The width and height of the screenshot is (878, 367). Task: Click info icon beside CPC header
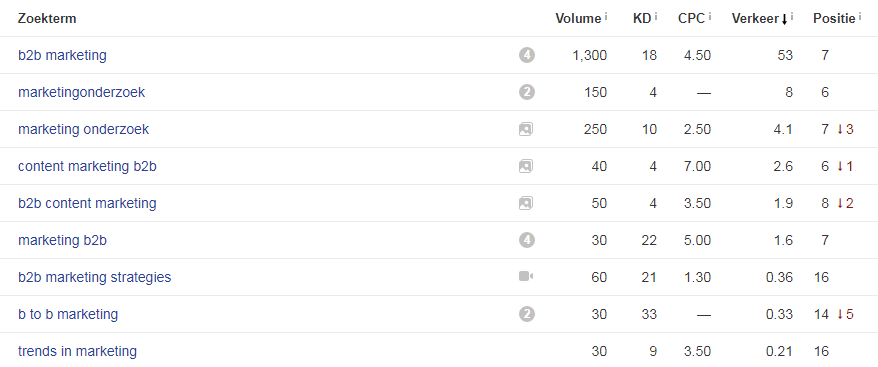710,17
